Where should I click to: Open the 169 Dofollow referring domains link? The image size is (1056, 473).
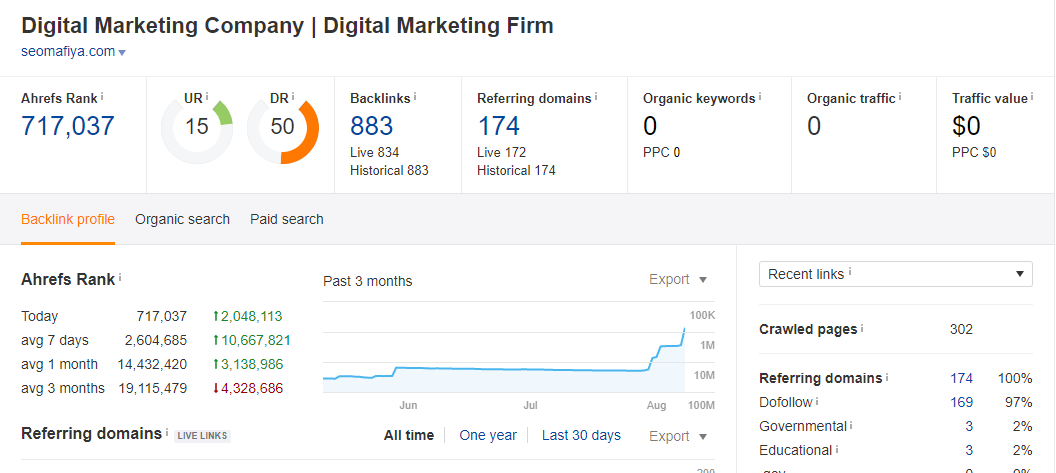click(960, 402)
